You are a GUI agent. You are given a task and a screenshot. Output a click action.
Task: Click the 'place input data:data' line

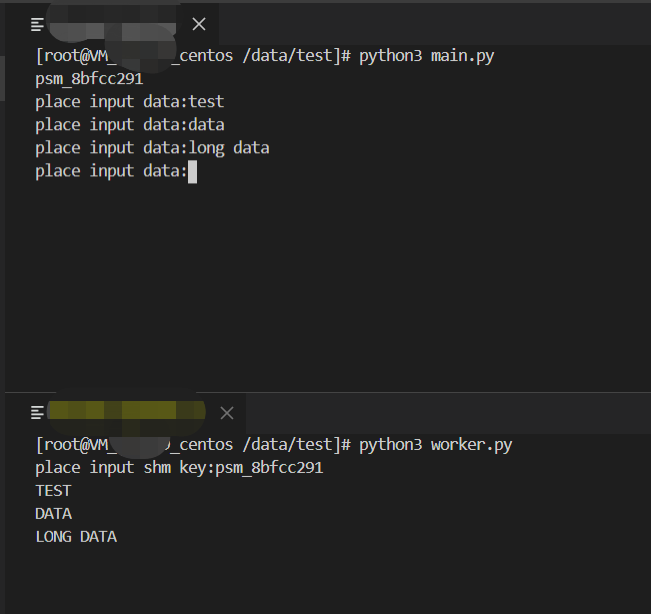pyautogui.click(x=130, y=125)
